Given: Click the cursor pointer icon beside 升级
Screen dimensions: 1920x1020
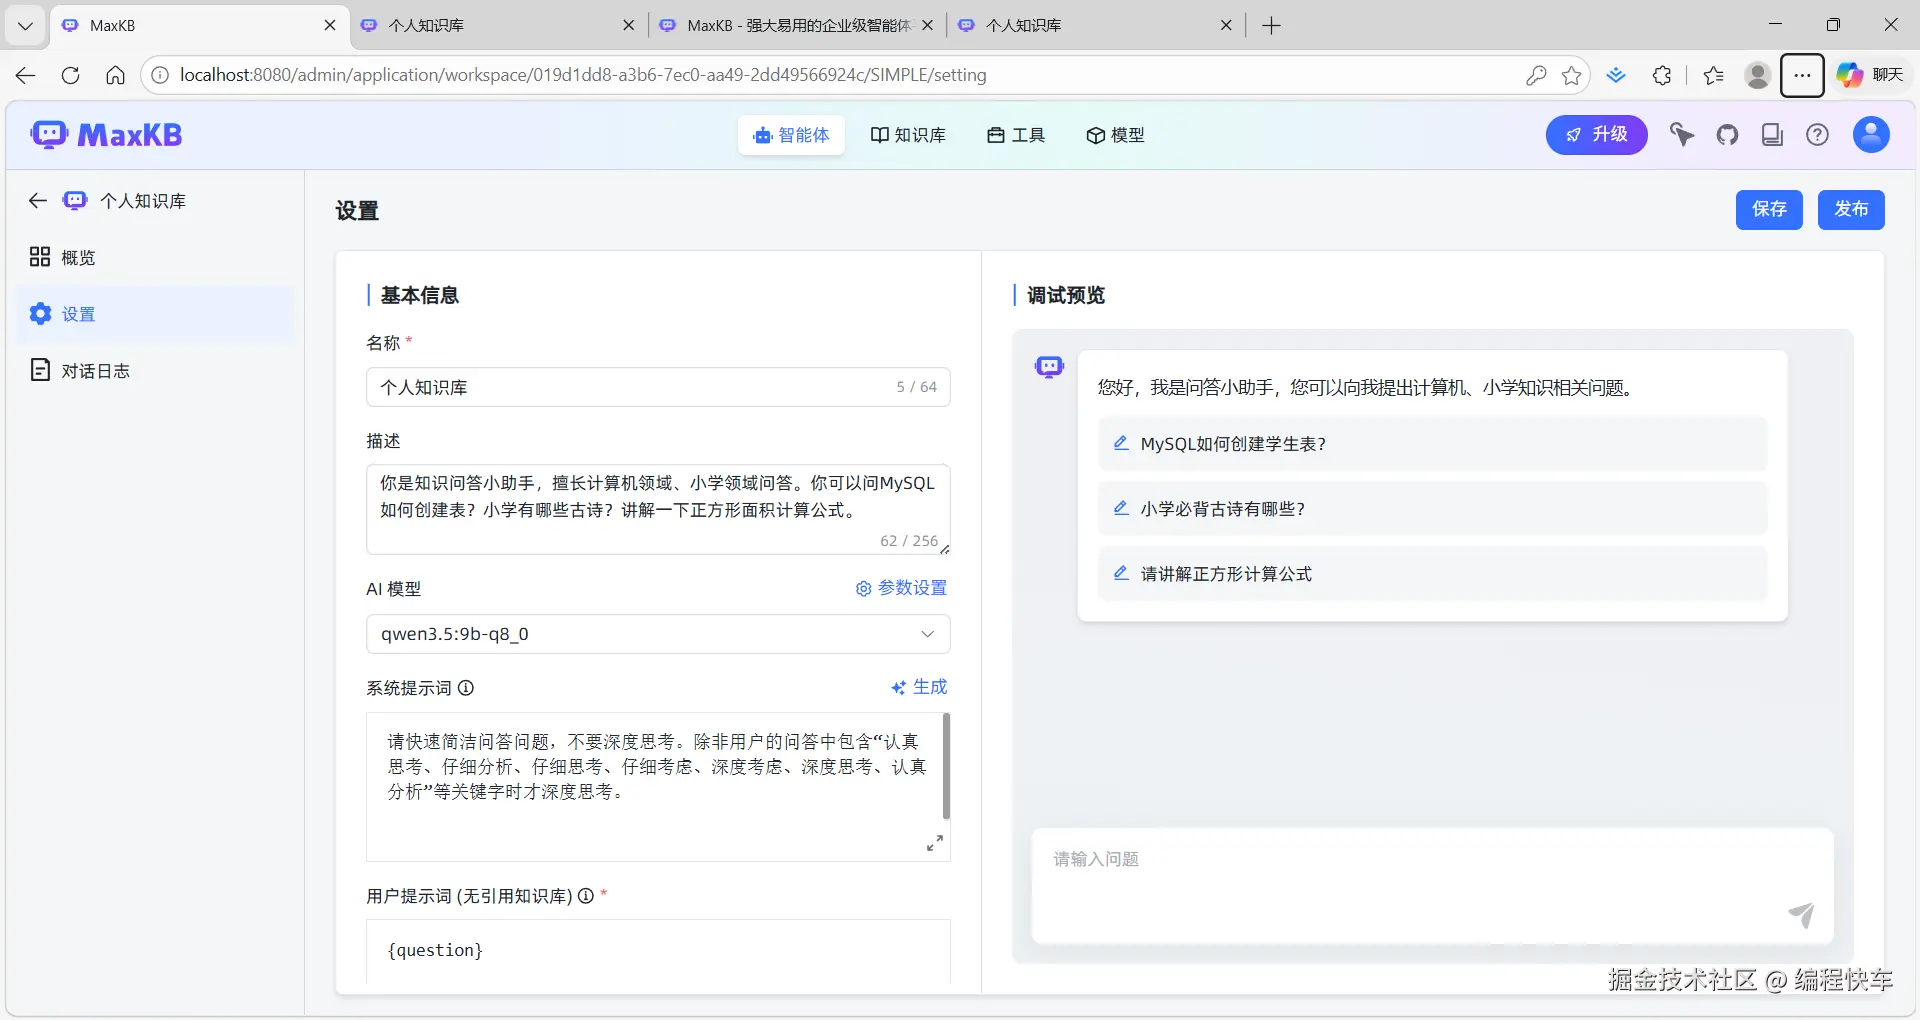Looking at the screenshot, I should point(1682,135).
